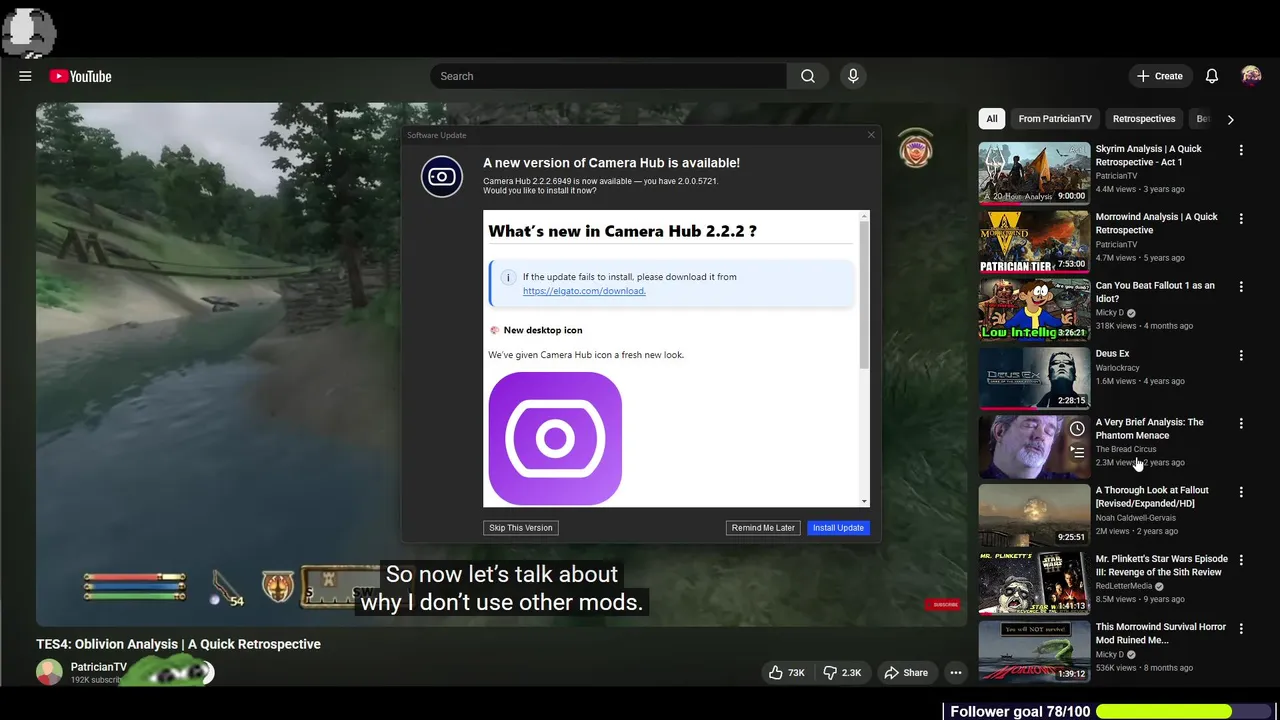Click the Create button
The image size is (1280, 720).
[1159, 76]
